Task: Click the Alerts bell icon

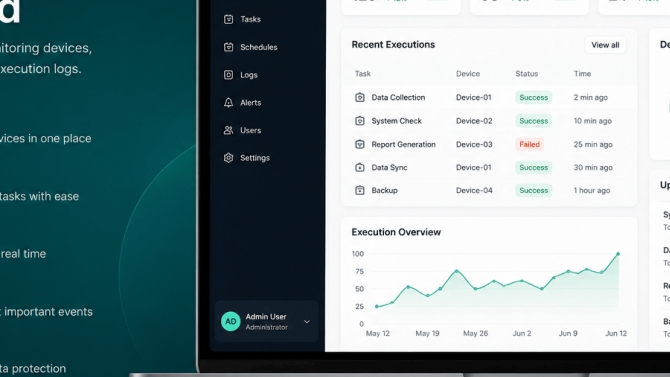Action: [x=229, y=103]
